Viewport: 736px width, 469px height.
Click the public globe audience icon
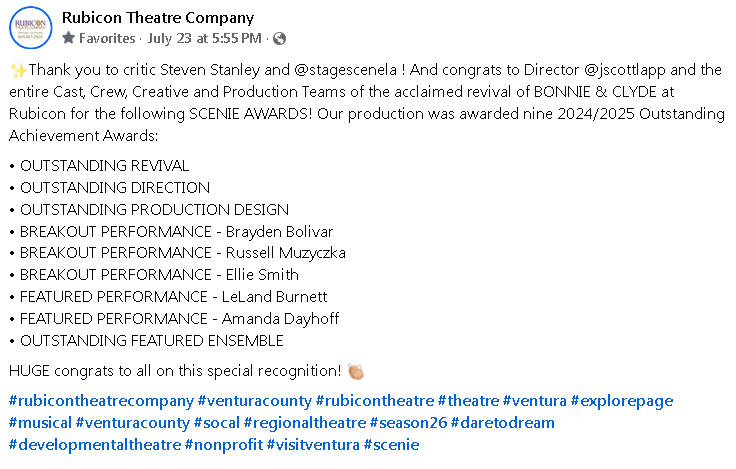coord(279,38)
